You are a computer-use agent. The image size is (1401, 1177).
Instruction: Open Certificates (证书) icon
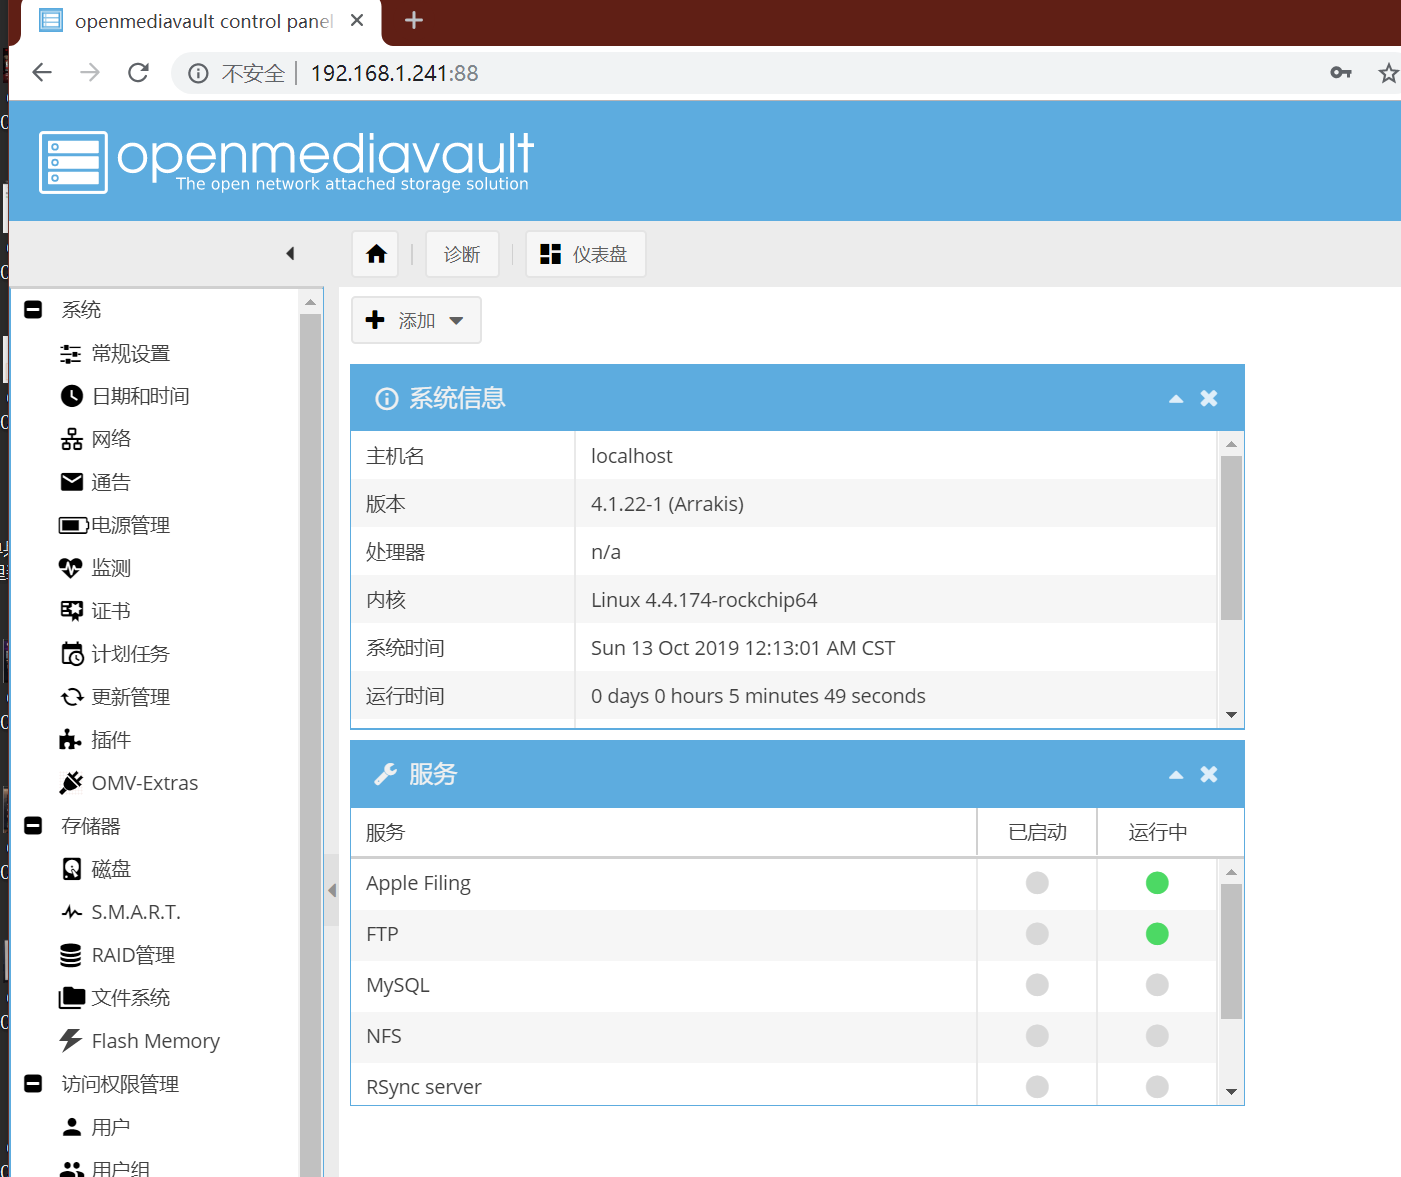pyautogui.click(x=71, y=611)
